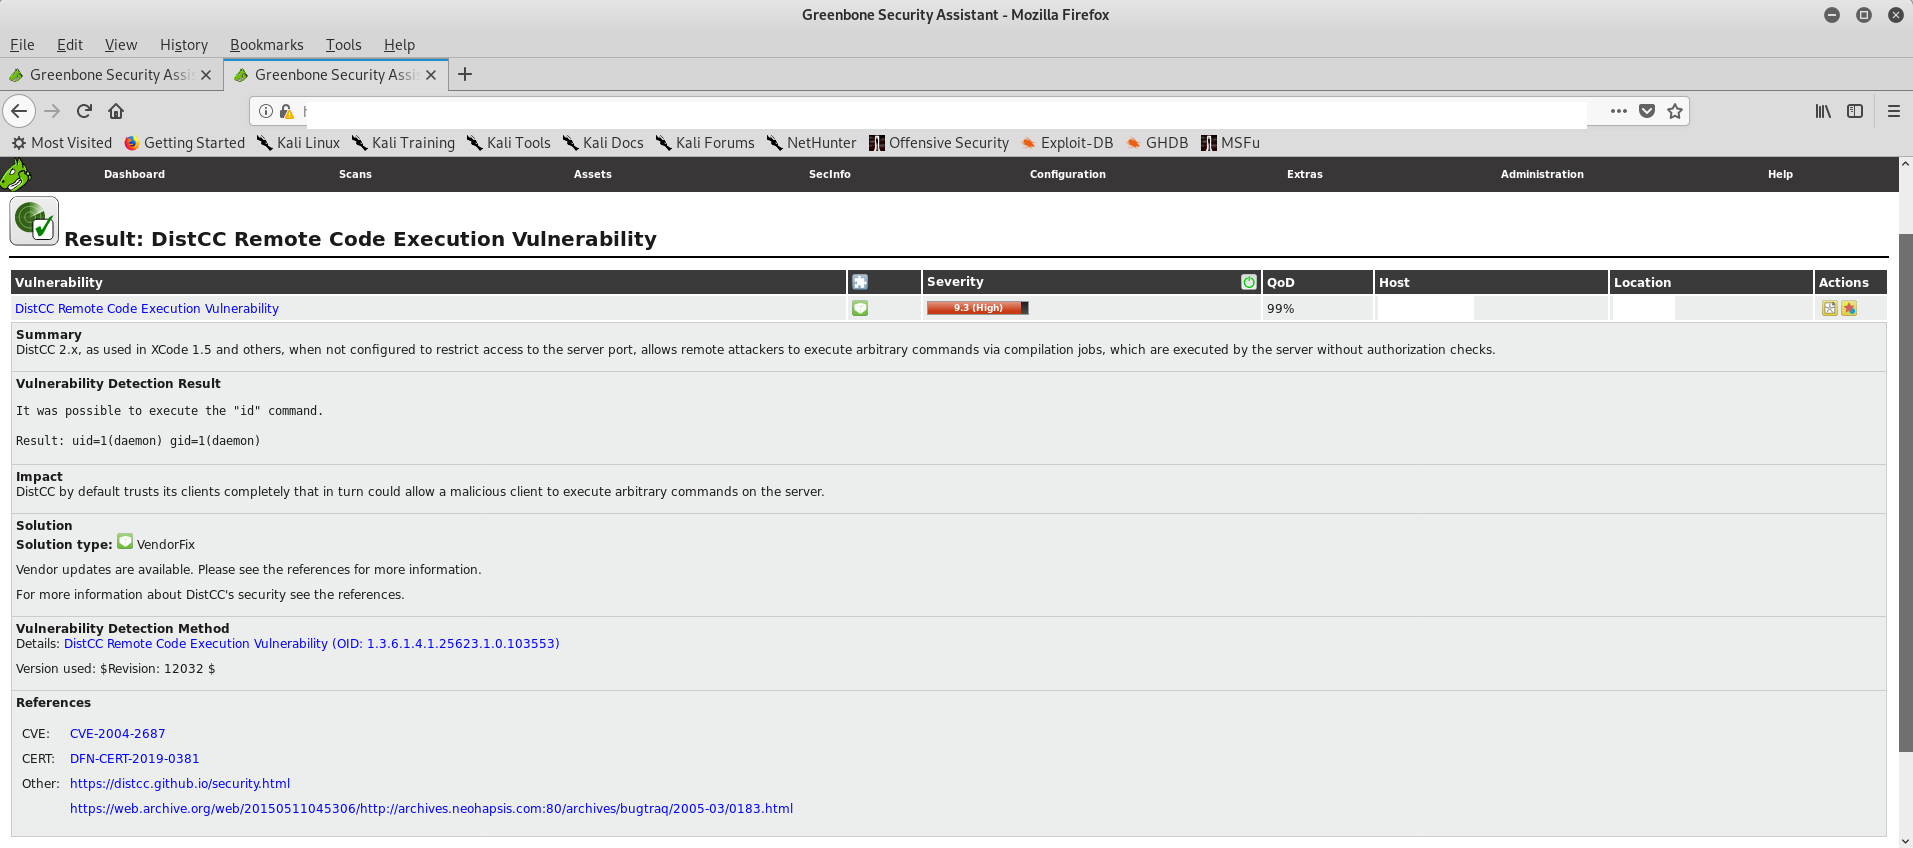Viewport: 1913px width, 848px height.
Task: Click the result radar checkmark icon
Action: pyautogui.click(x=34, y=221)
